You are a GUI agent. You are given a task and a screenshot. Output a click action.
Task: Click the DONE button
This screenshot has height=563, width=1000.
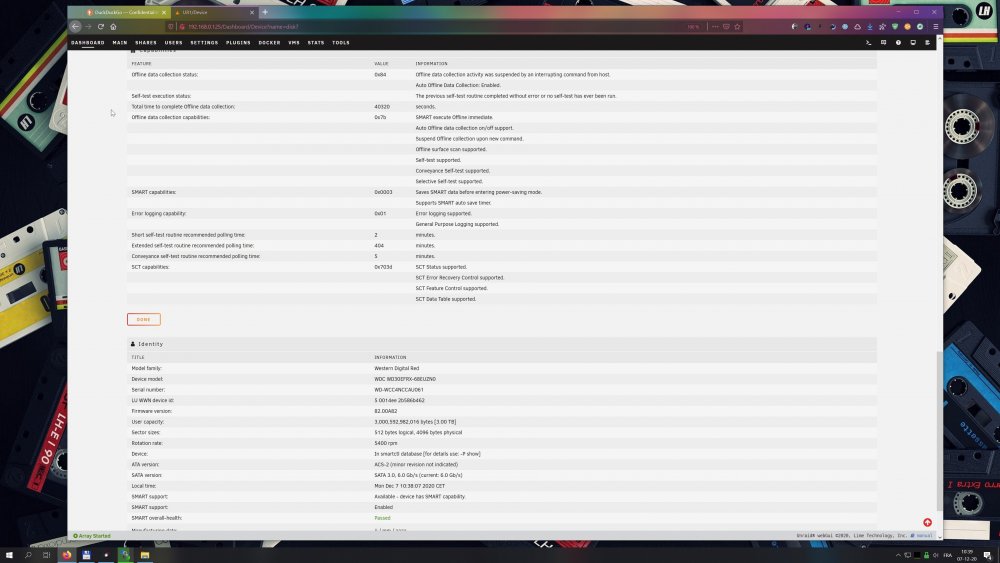tap(143, 319)
